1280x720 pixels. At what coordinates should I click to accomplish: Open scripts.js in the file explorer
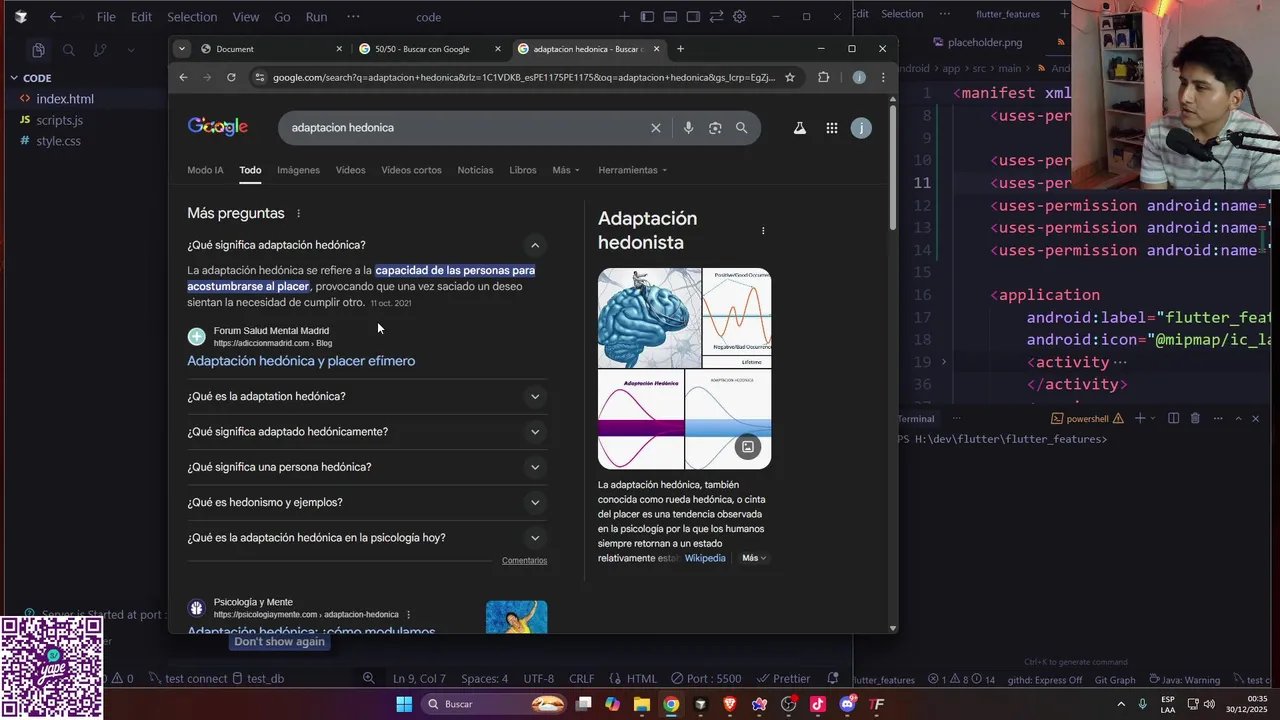[x=59, y=120]
